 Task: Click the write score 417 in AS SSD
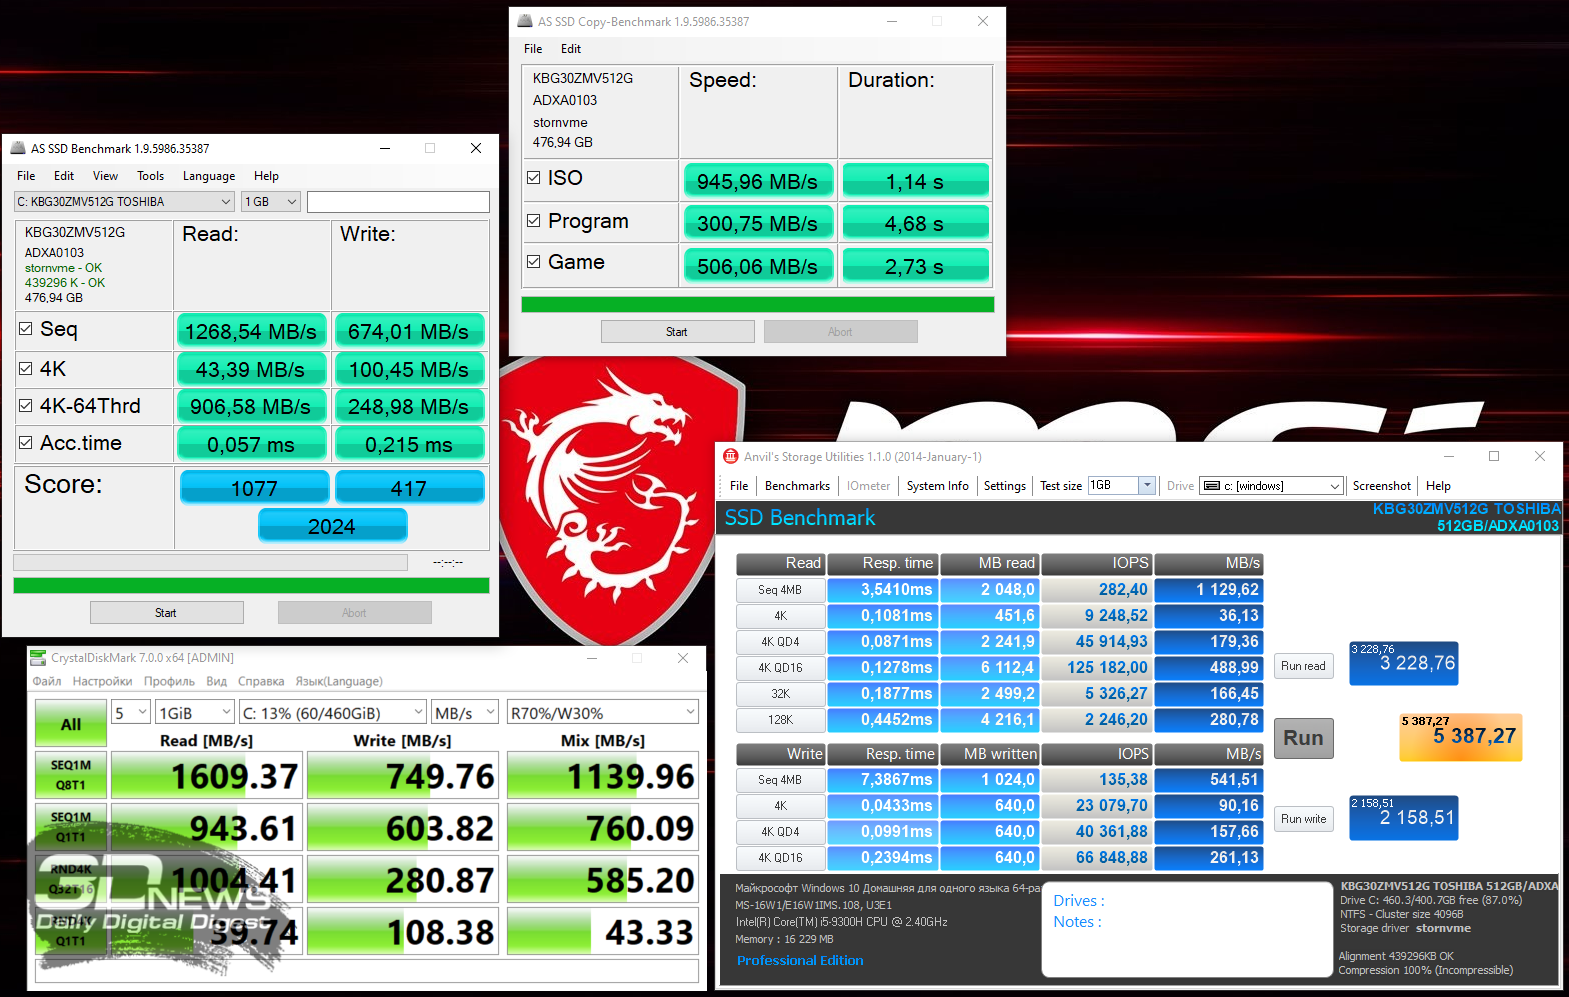click(x=409, y=487)
